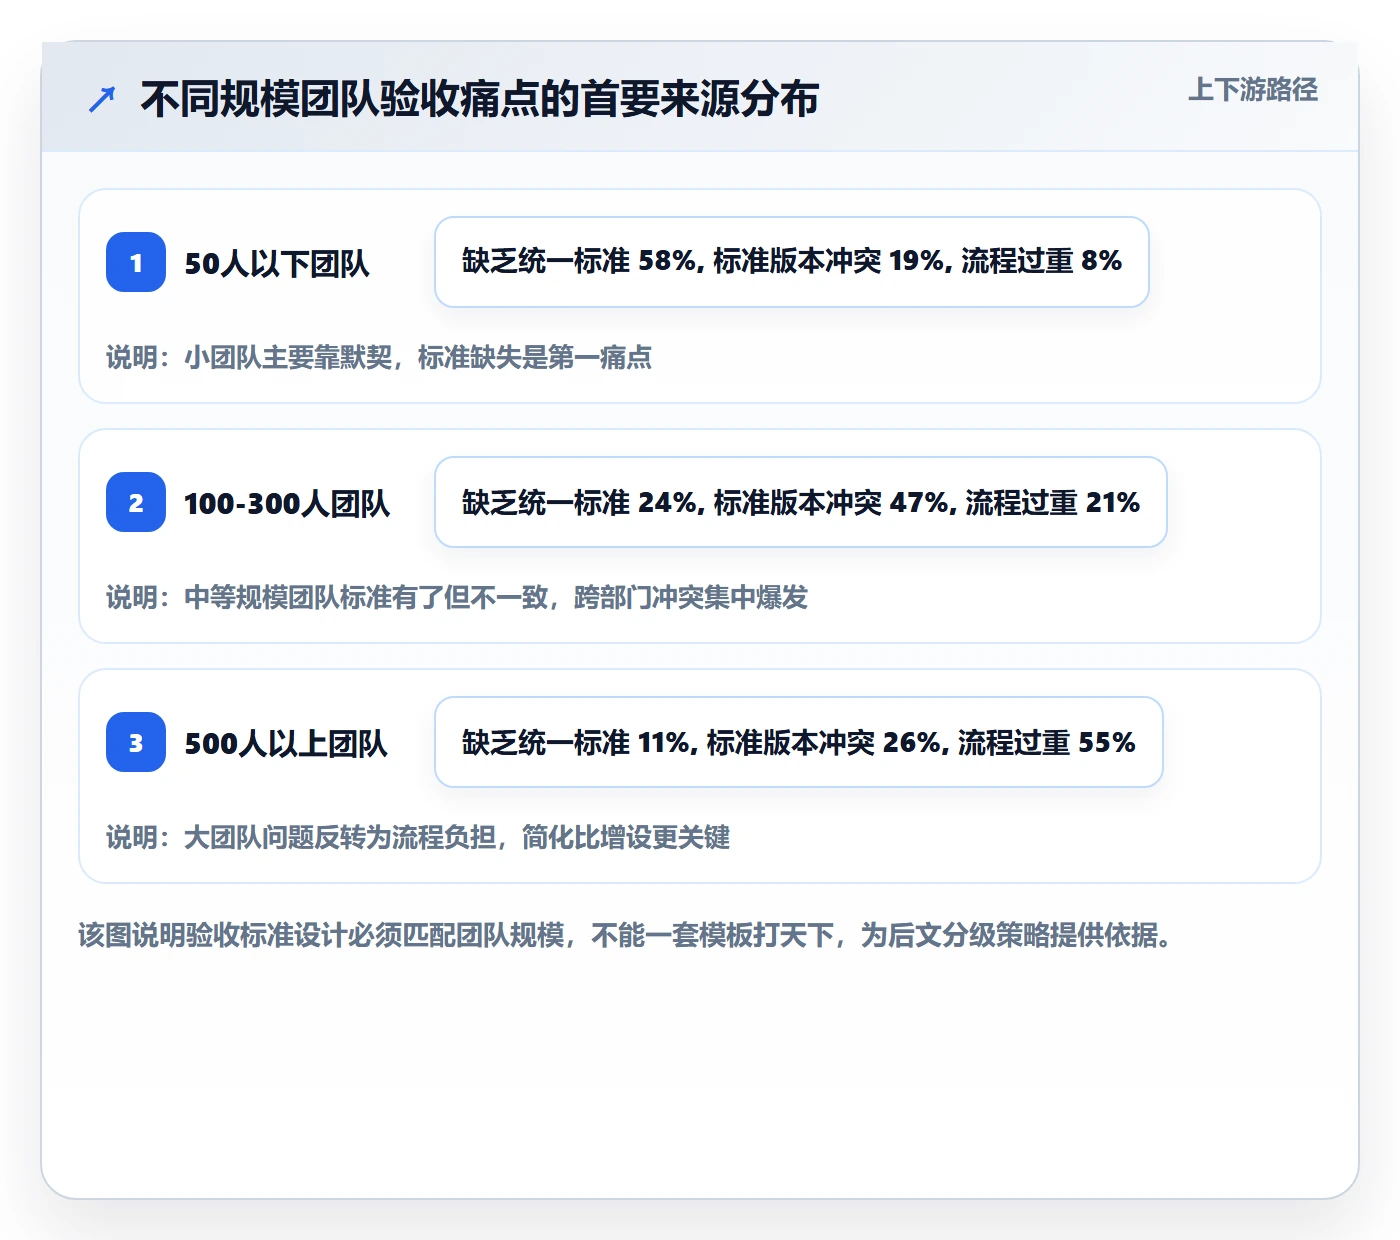The height and width of the screenshot is (1240, 1400).
Task: Click the data box starting 缺乏统一标准 24%
Action: [801, 502]
